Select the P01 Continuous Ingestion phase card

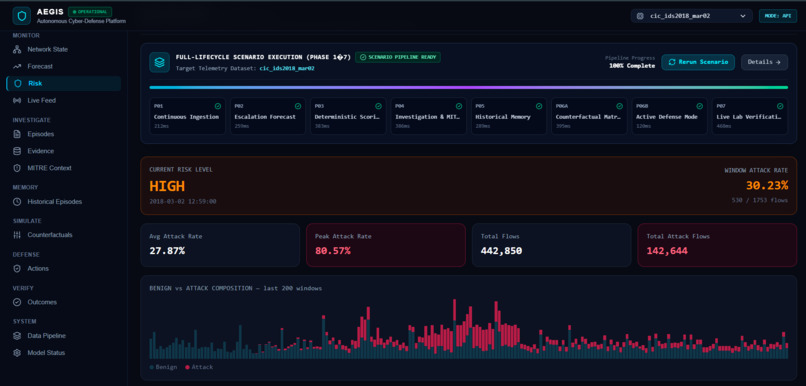coord(187,116)
